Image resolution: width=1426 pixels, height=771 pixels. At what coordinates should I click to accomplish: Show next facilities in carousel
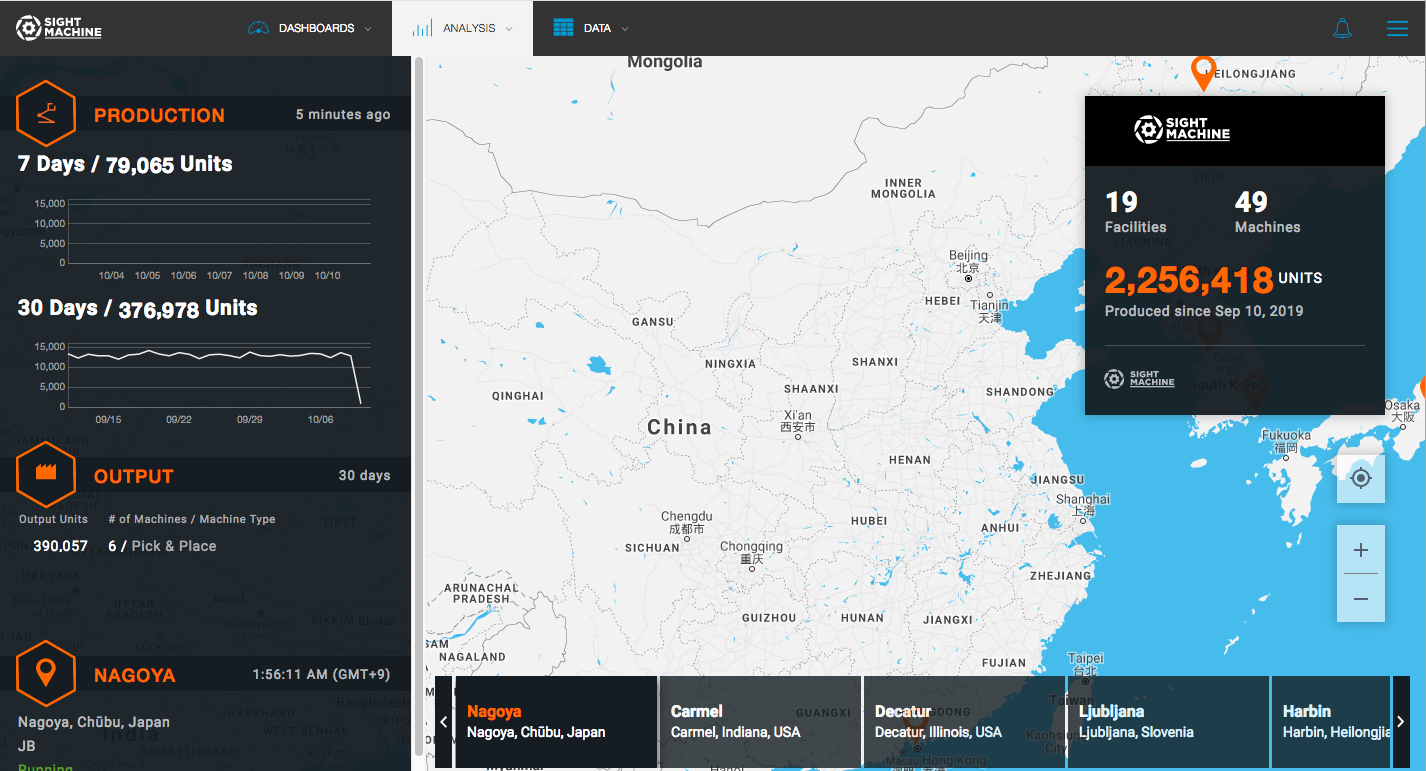(x=1401, y=722)
